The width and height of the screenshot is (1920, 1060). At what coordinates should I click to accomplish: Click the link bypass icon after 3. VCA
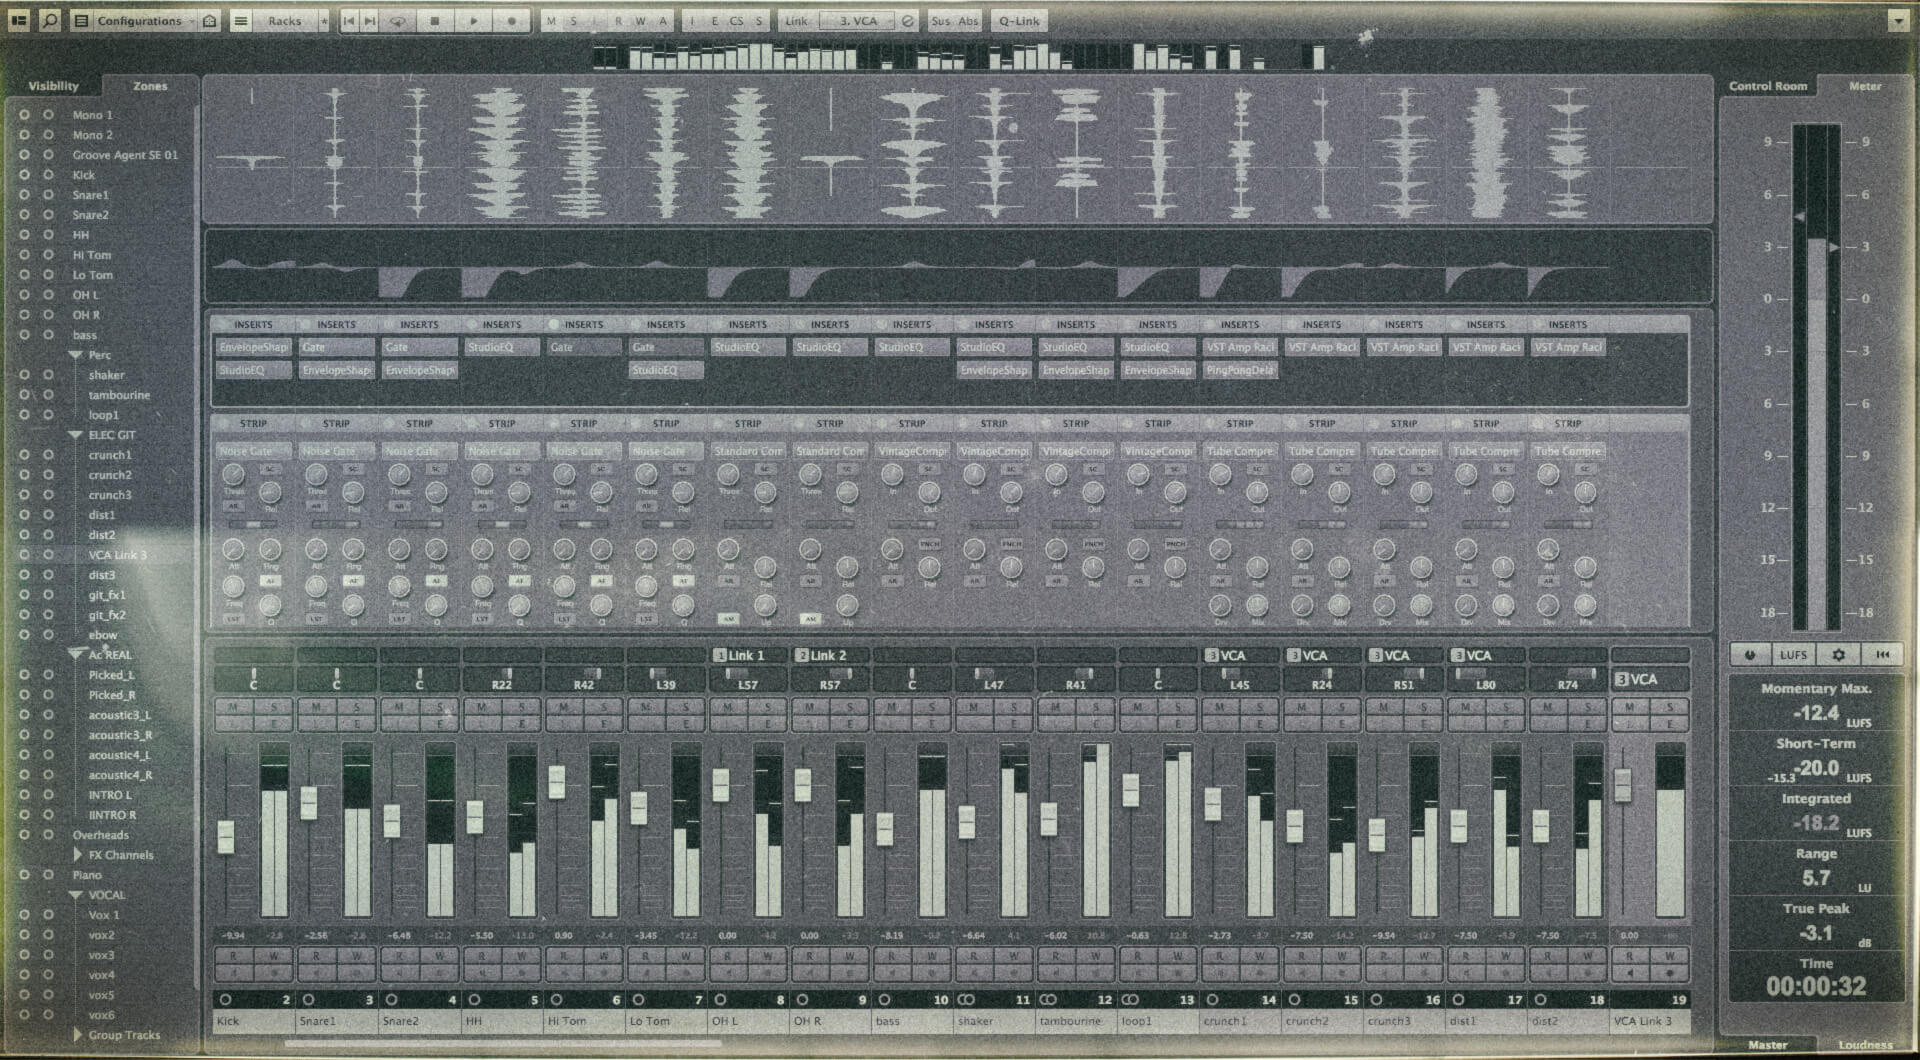908,20
